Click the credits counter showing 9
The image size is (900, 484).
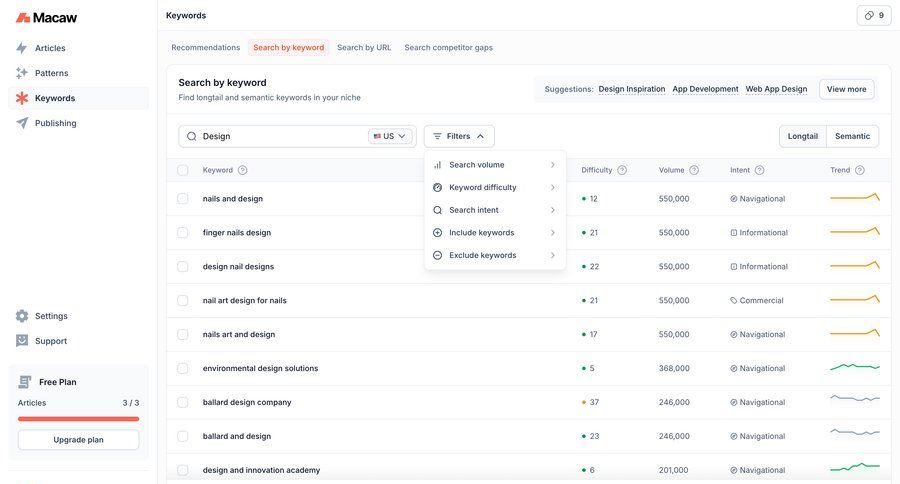pyautogui.click(x=873, y=15)
